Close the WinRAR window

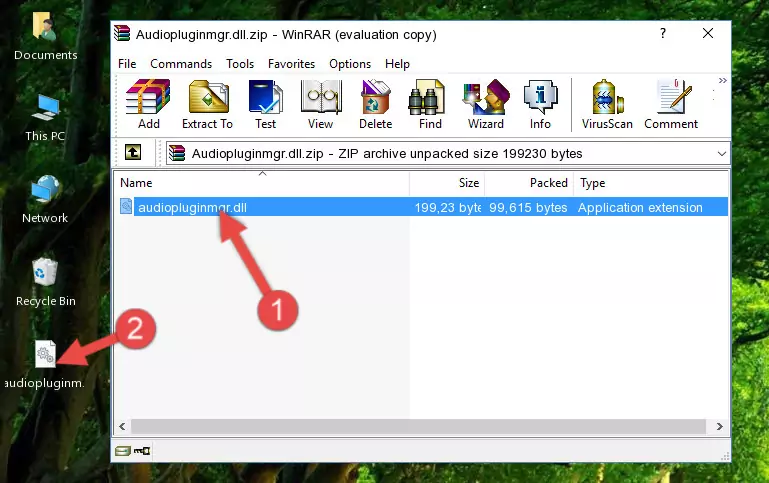click(x=708, y=33)
